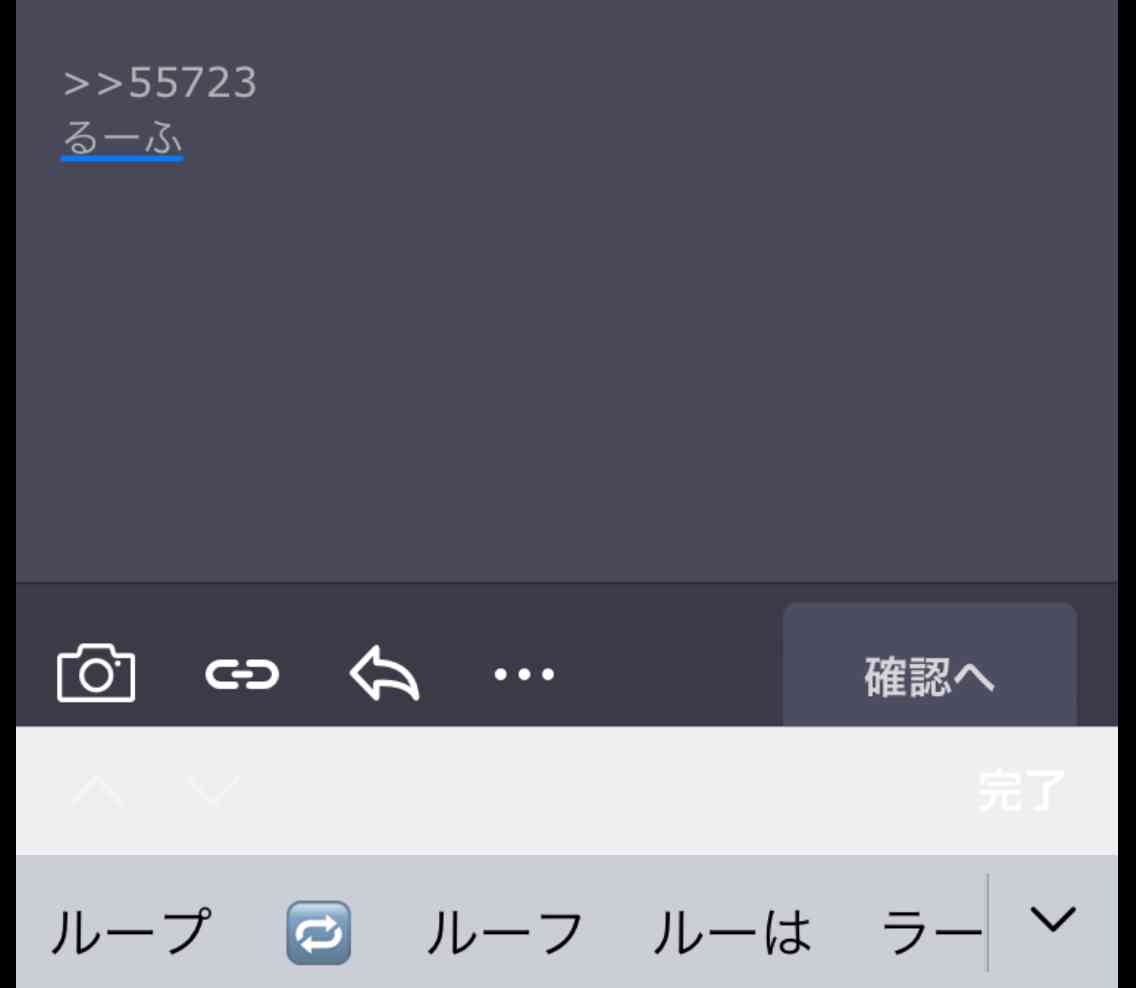Tap the camera icon to attach photo
Screen dimensions: 1136x988
coord(96,673)
